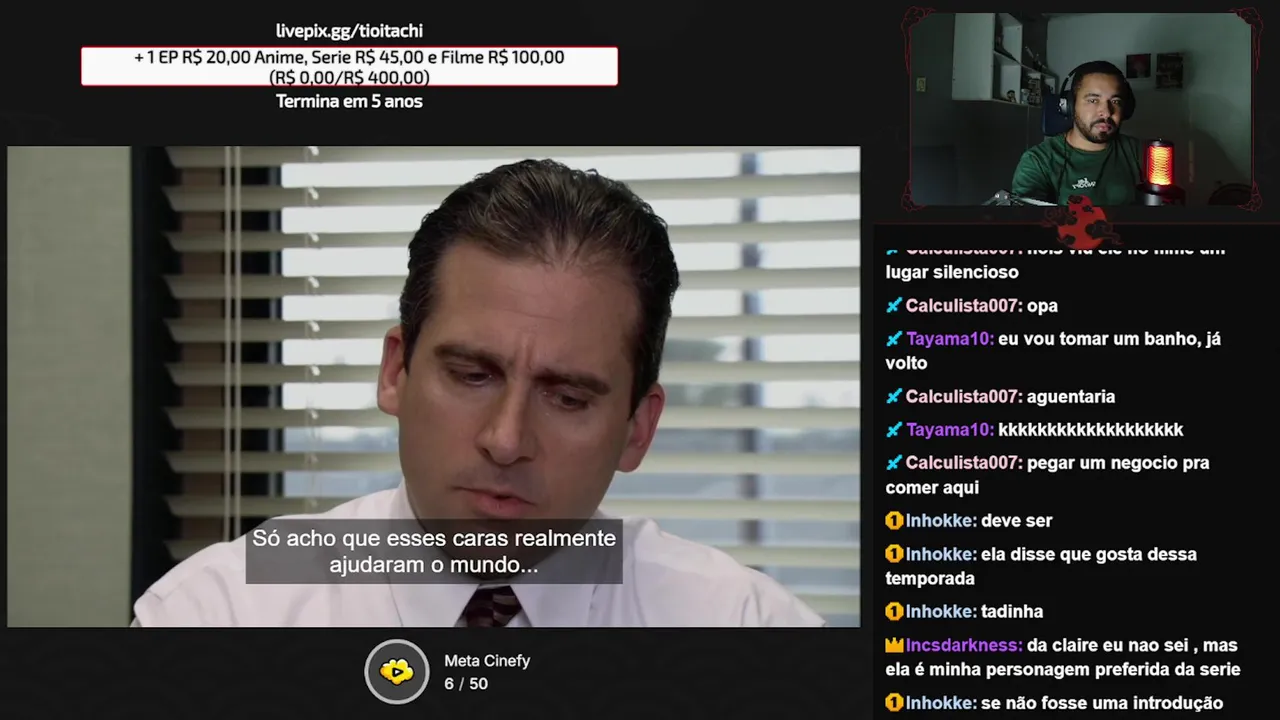1280x720 pixels.
Task: Click the '6 / 50' goal counter
Action: pyautogui.click(x=466, y=684)
